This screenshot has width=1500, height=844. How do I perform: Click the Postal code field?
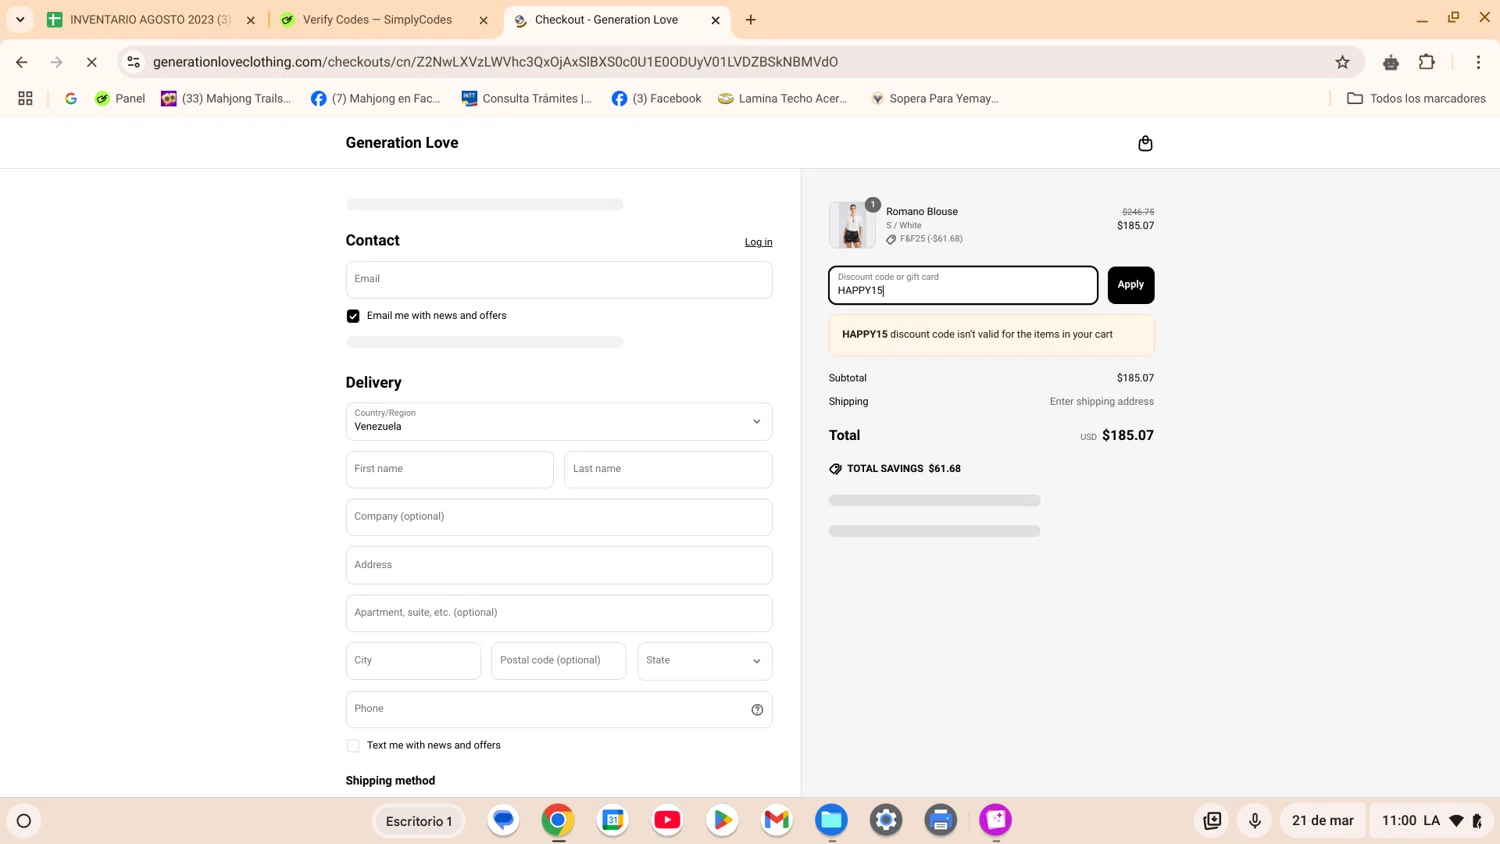pos(559,661)
